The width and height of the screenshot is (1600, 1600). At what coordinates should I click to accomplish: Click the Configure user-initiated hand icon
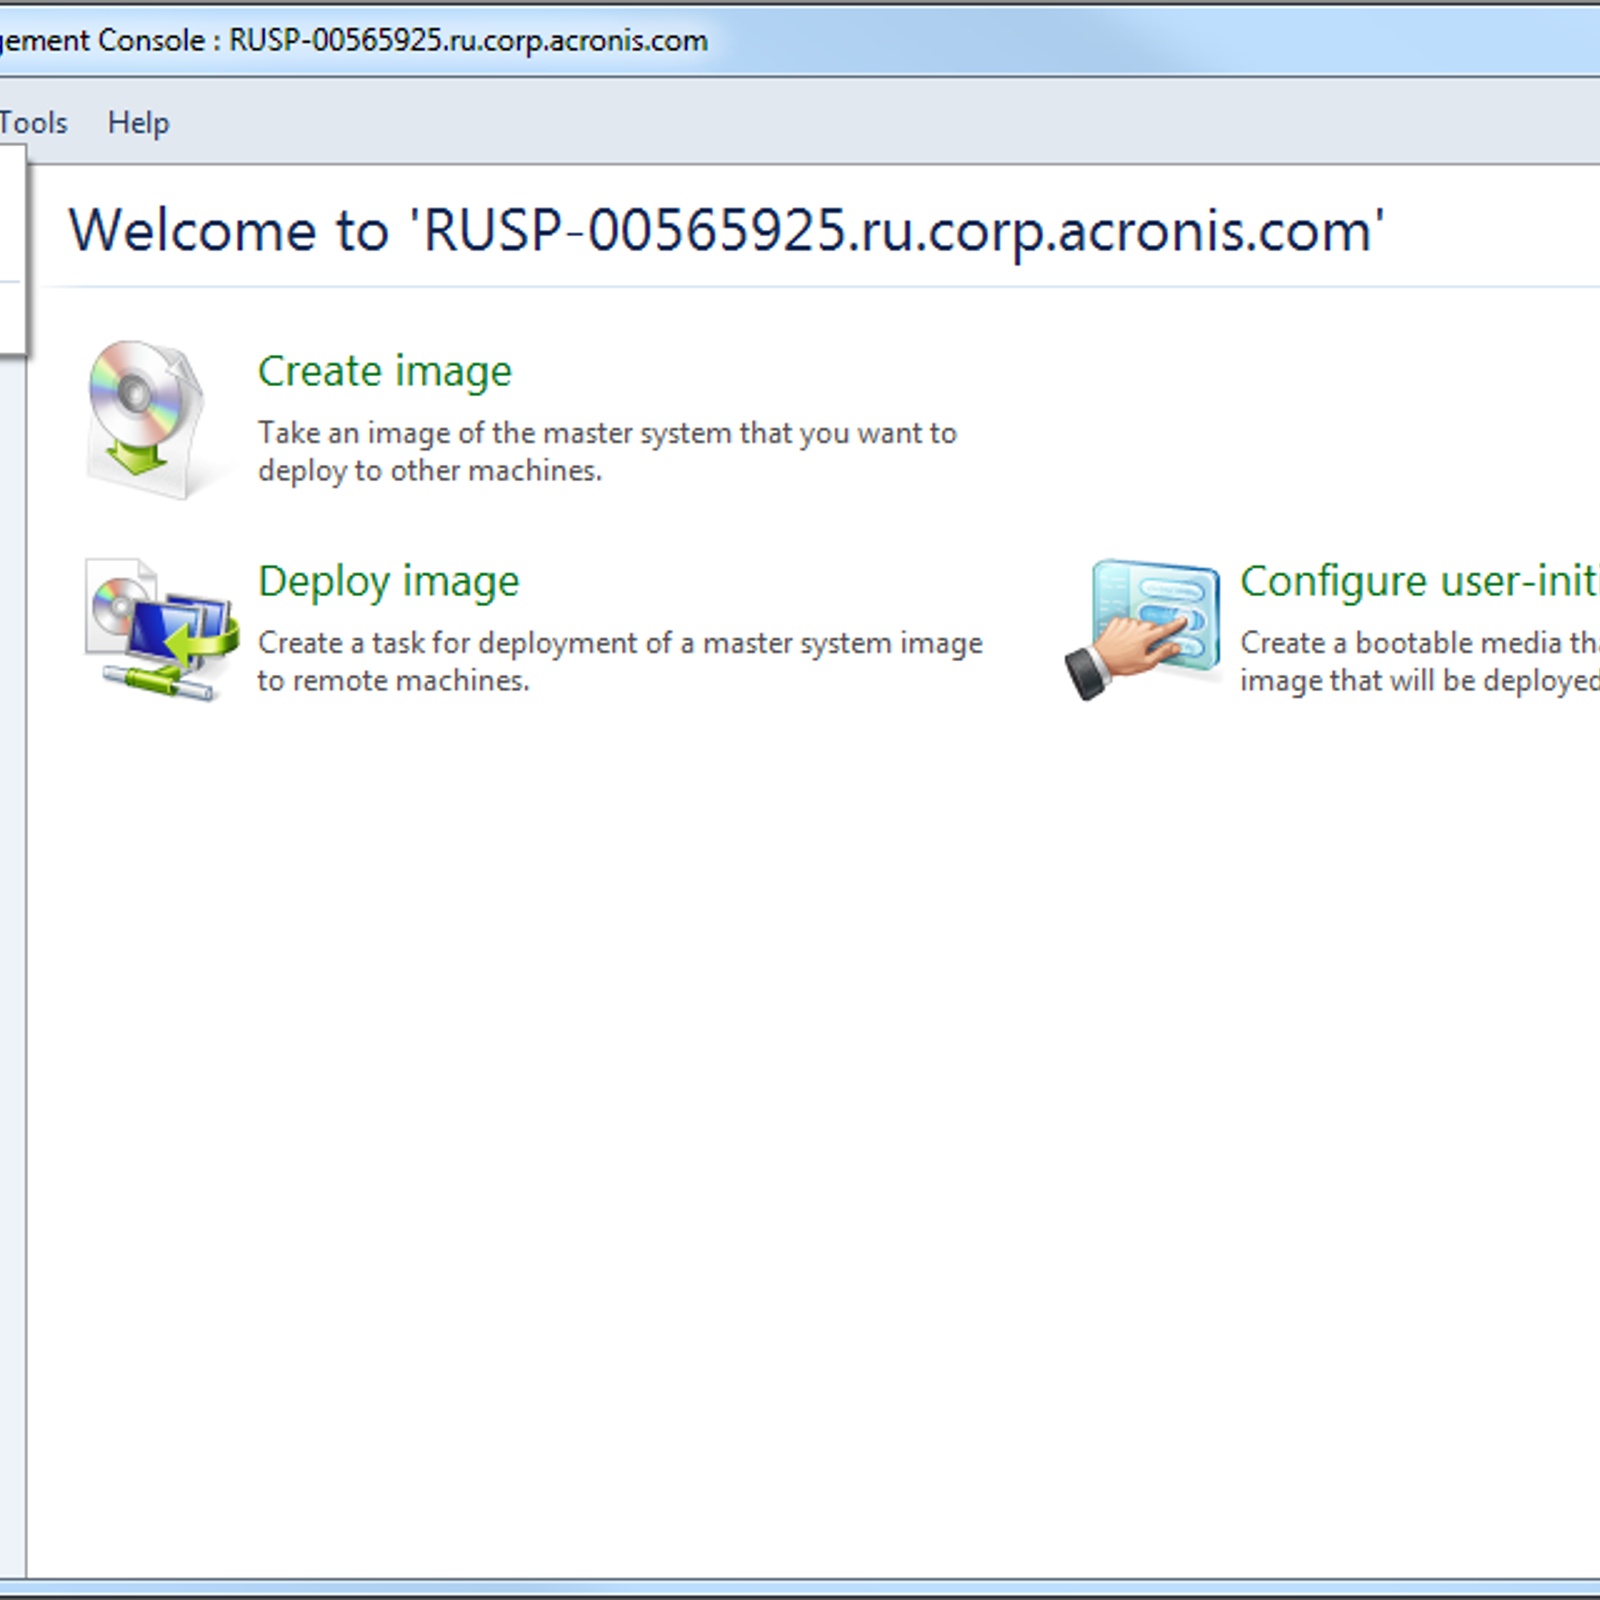1143,629
